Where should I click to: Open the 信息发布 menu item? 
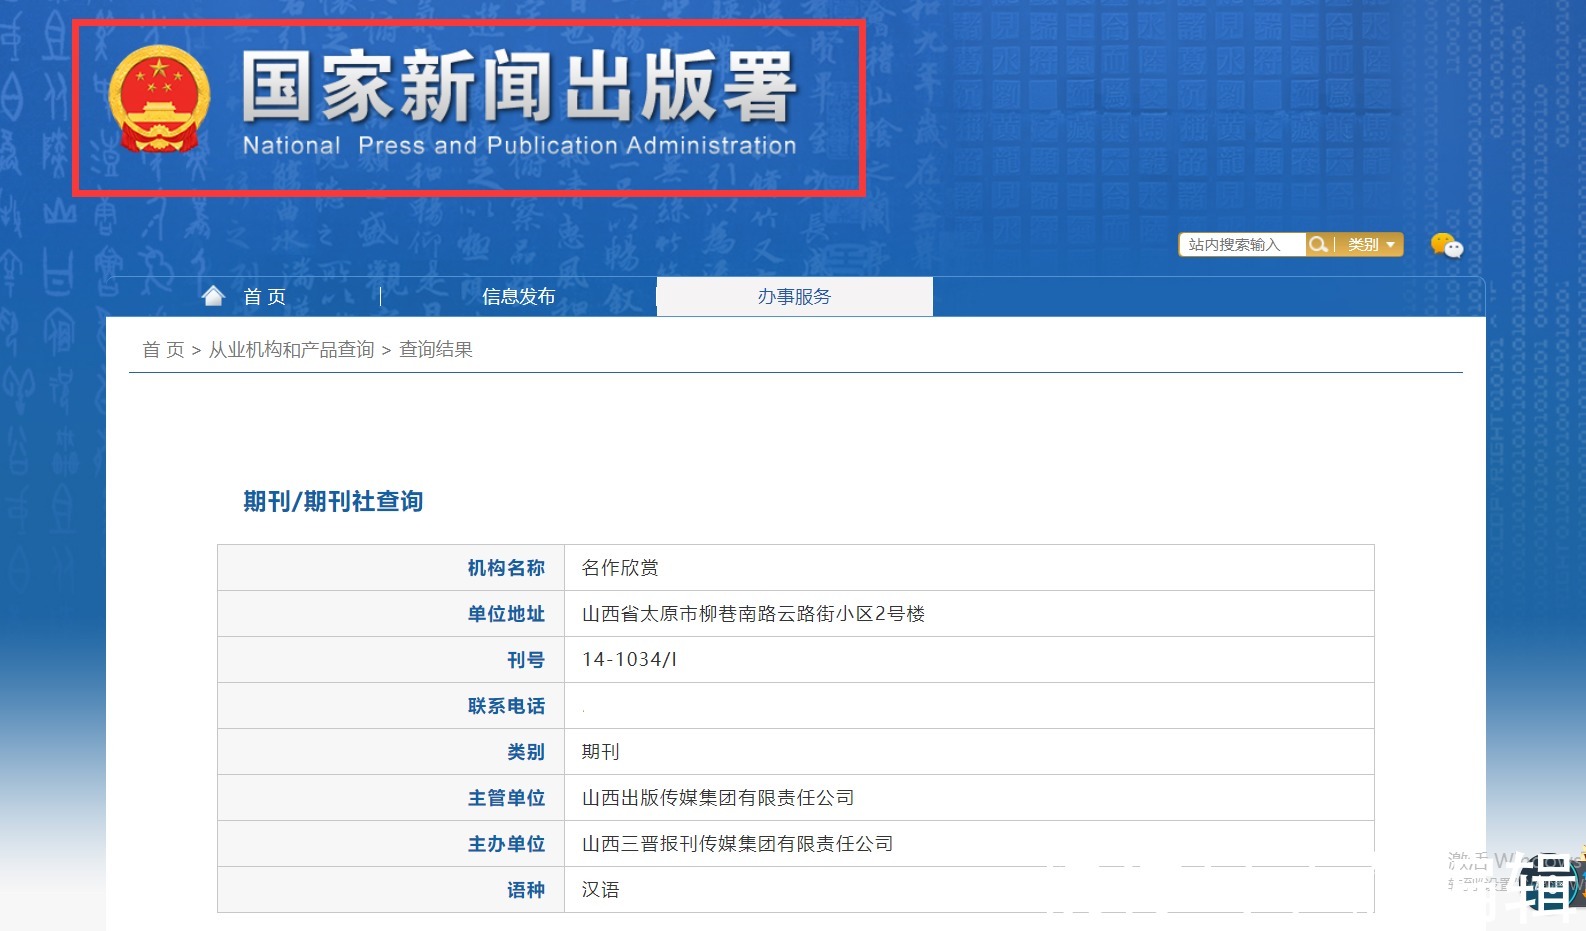(x=518, y=297)
